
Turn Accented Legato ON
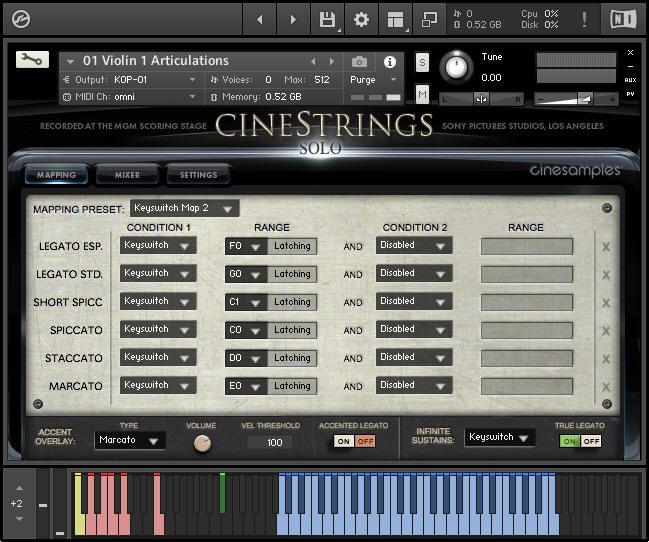click(344, 441)
